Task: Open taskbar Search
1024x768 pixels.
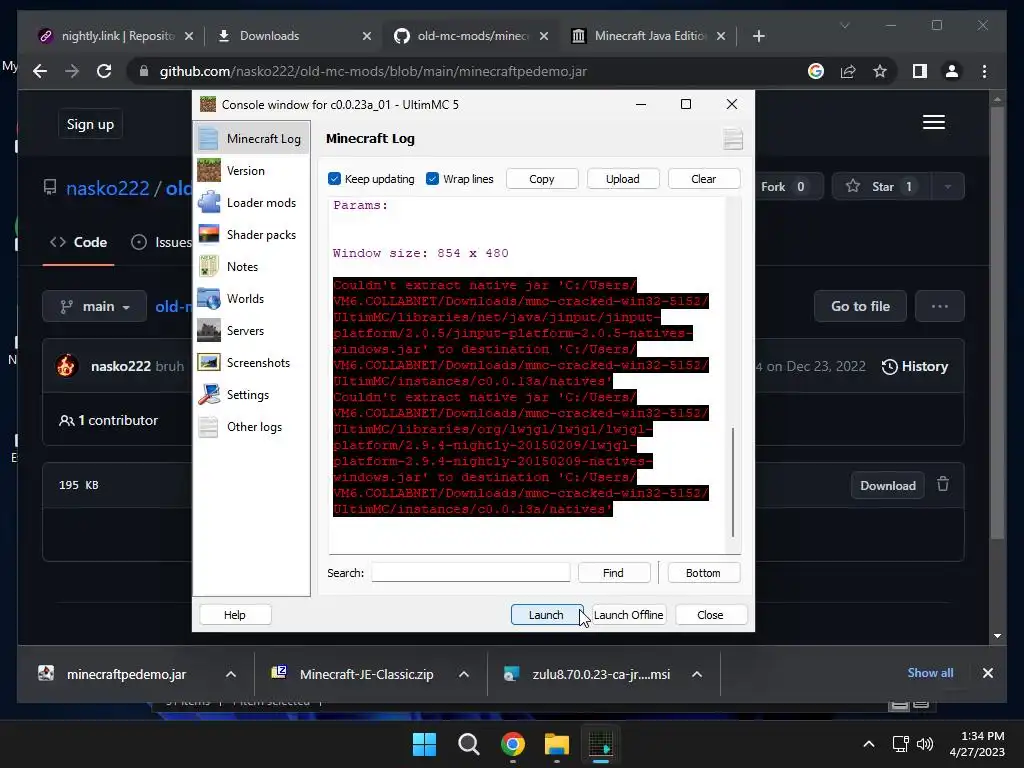Action: [469, 744]
